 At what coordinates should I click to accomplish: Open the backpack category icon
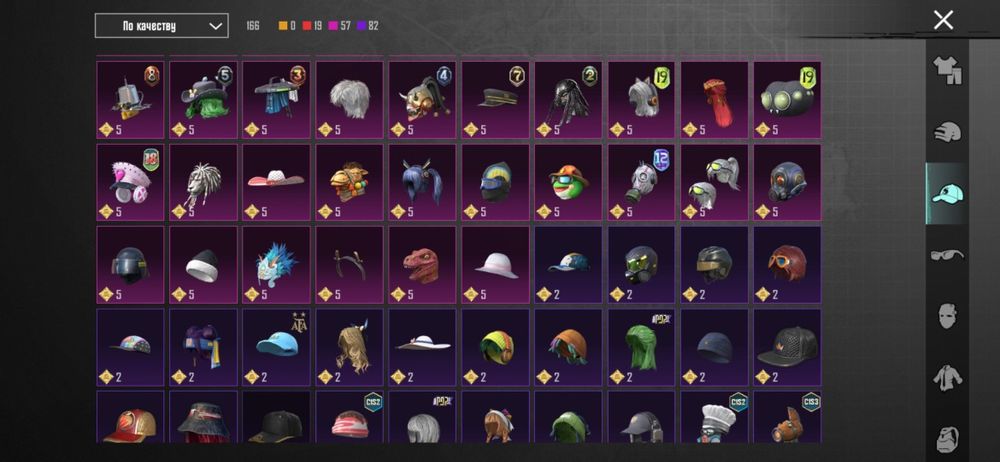tap(948, 439)
